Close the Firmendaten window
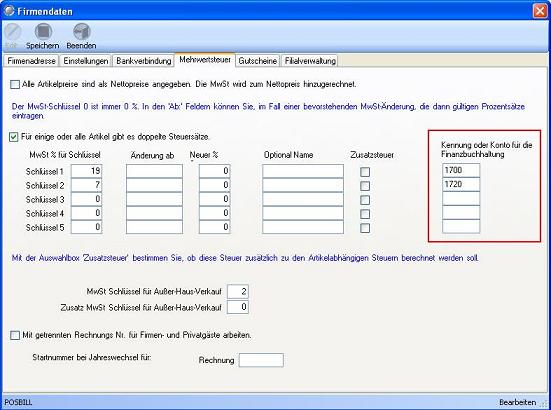This screenshot has width=551, height=410. point(540,11)
